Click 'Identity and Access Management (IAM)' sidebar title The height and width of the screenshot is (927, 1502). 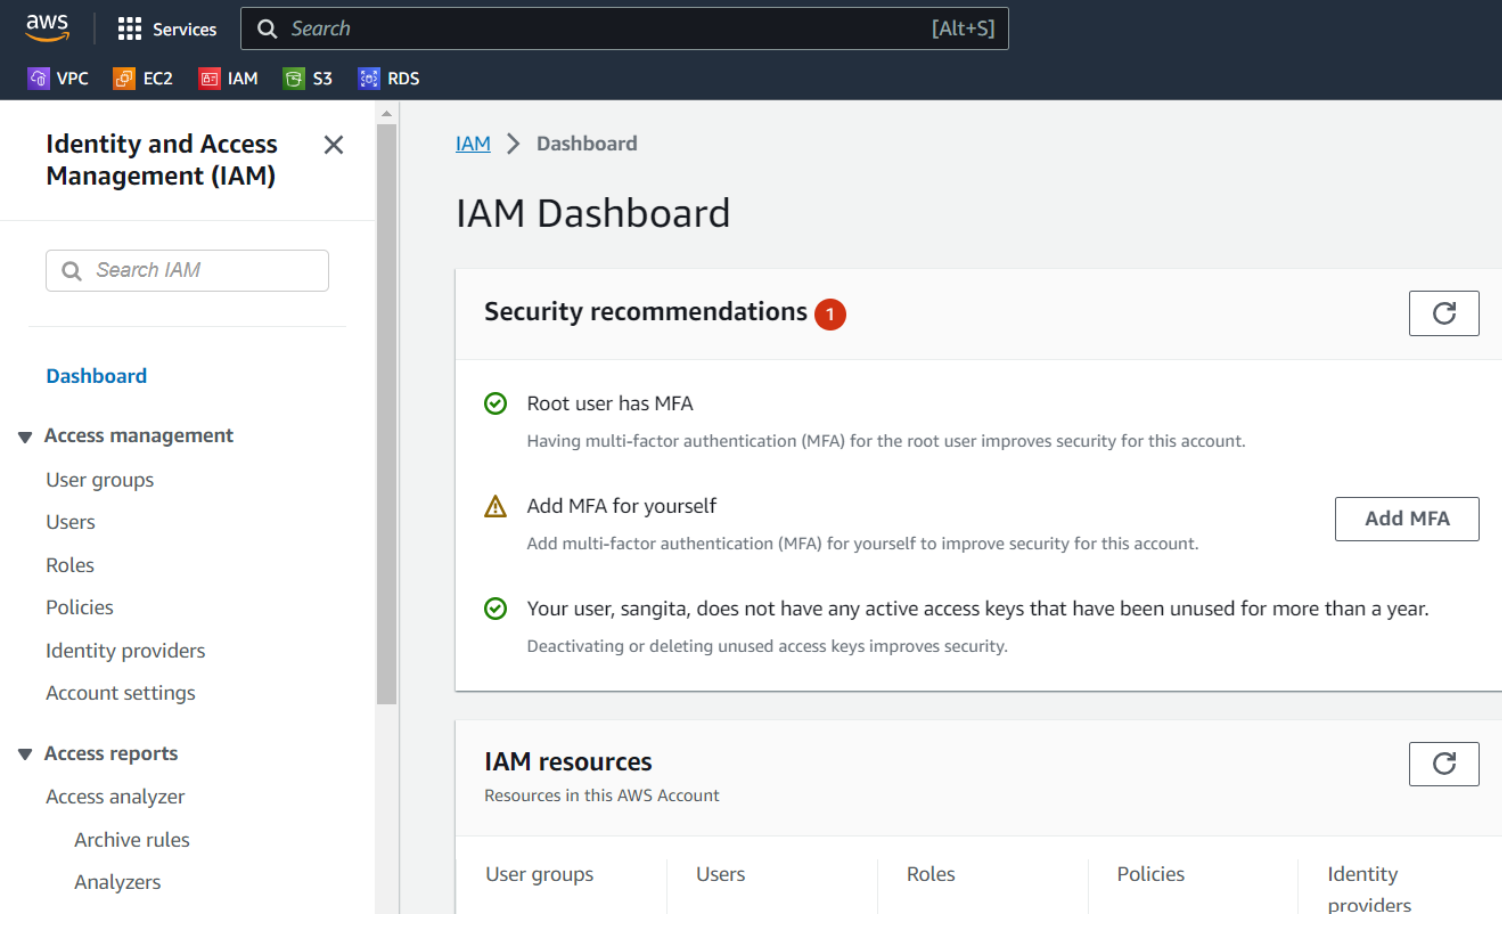tap(161, 160)
